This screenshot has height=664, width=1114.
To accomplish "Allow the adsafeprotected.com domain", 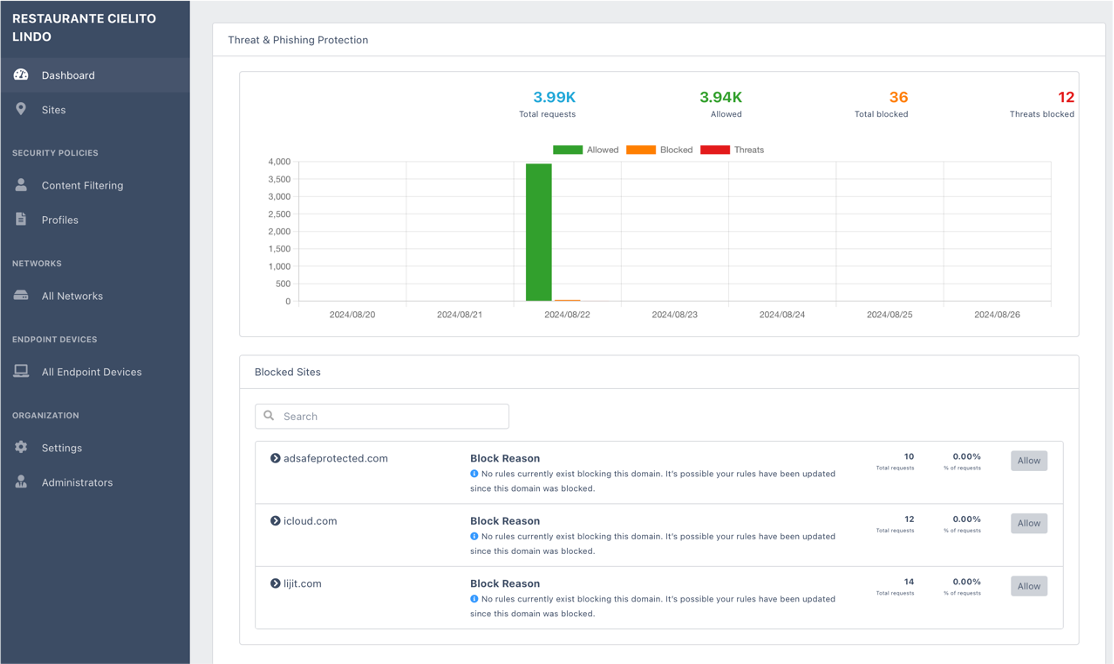I will (1029, 461).
